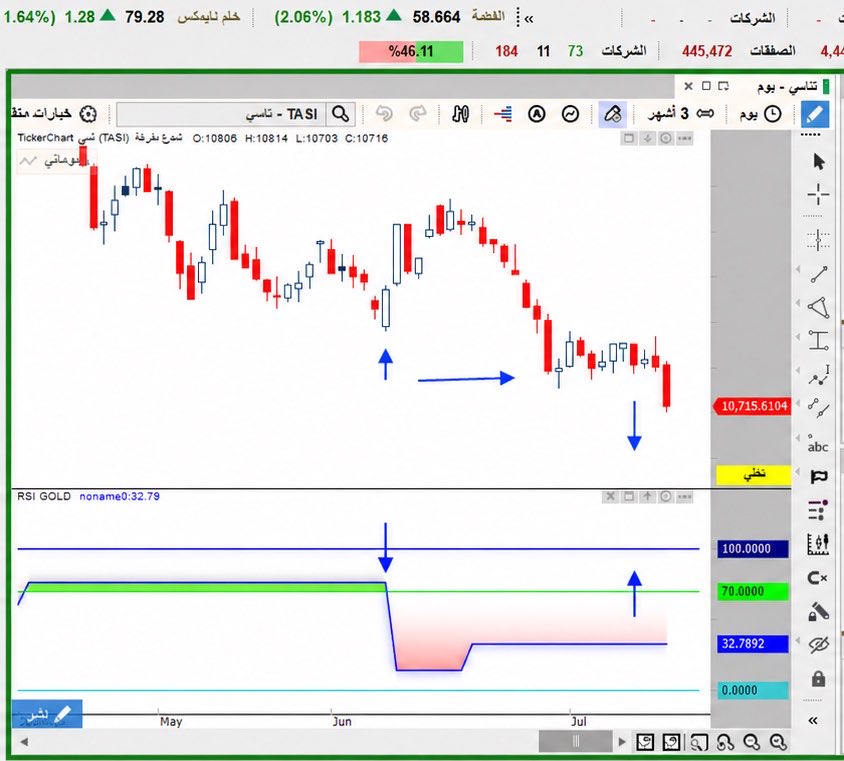Select the abc text annotation tool
Image resolution: width=844 pixels, height=761 pixels.
[818, 443]
